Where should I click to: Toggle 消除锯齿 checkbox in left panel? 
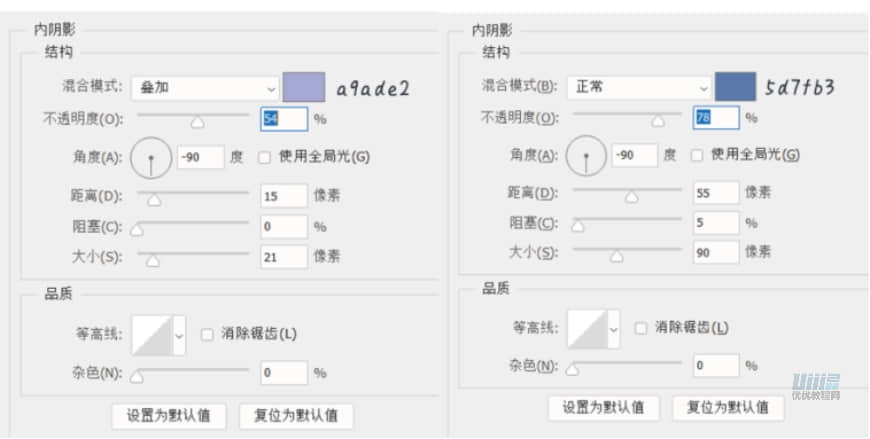coord(207,335)
